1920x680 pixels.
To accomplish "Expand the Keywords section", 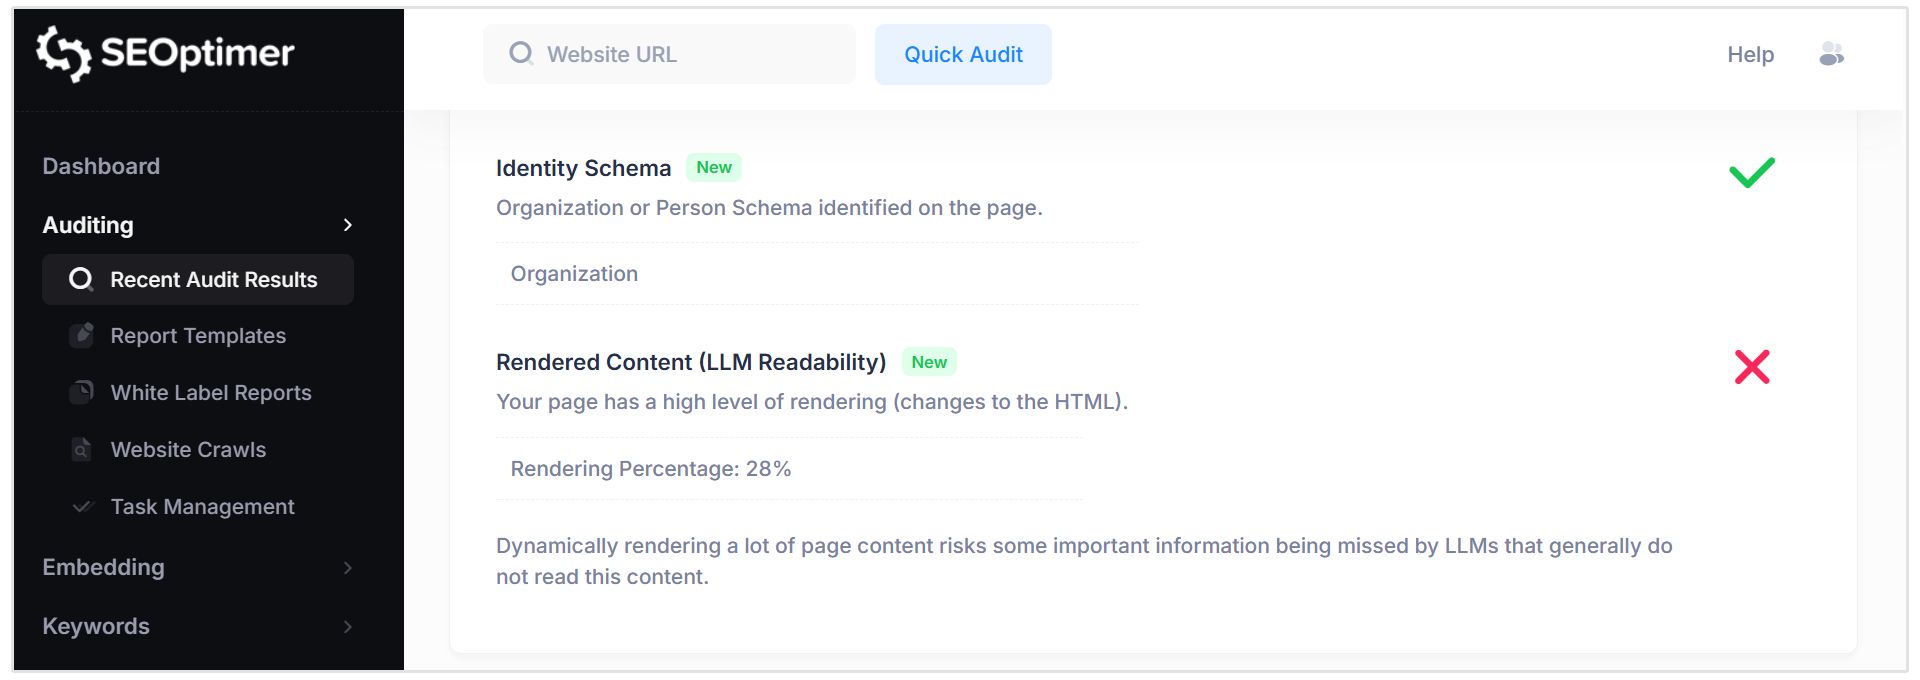I will click(x=347, y=626).
